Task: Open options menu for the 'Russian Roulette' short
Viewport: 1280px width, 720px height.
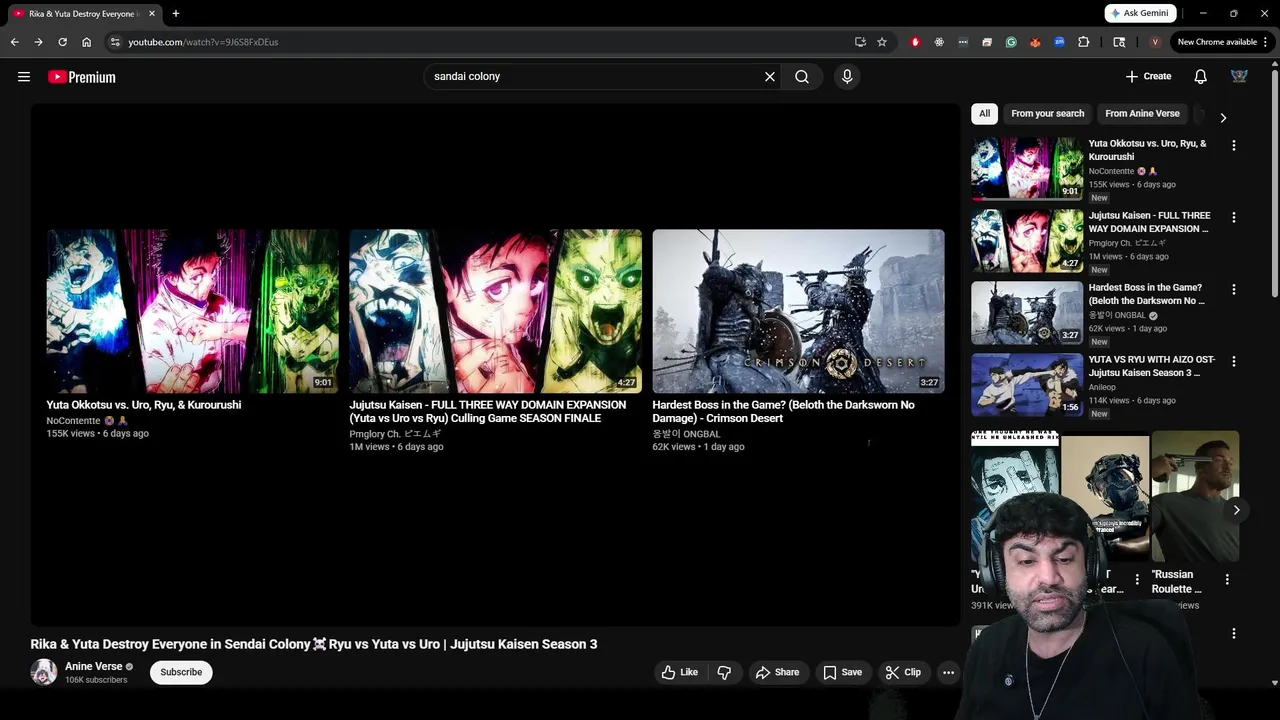Action: coord(1227,579)
